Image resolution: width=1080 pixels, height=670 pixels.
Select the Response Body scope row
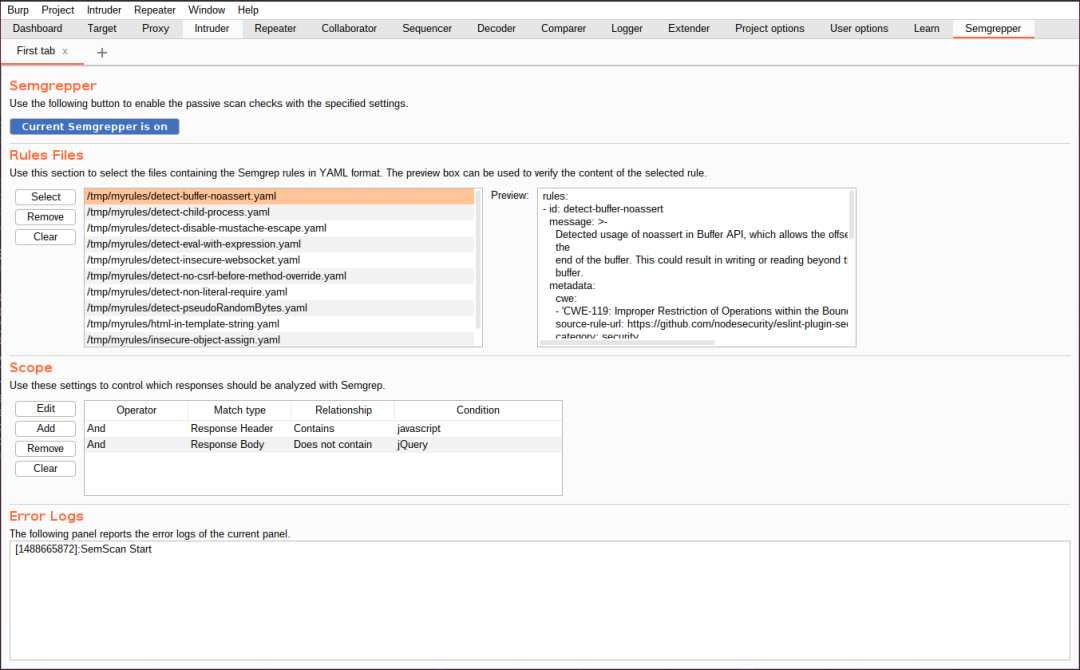coord(323,445)
